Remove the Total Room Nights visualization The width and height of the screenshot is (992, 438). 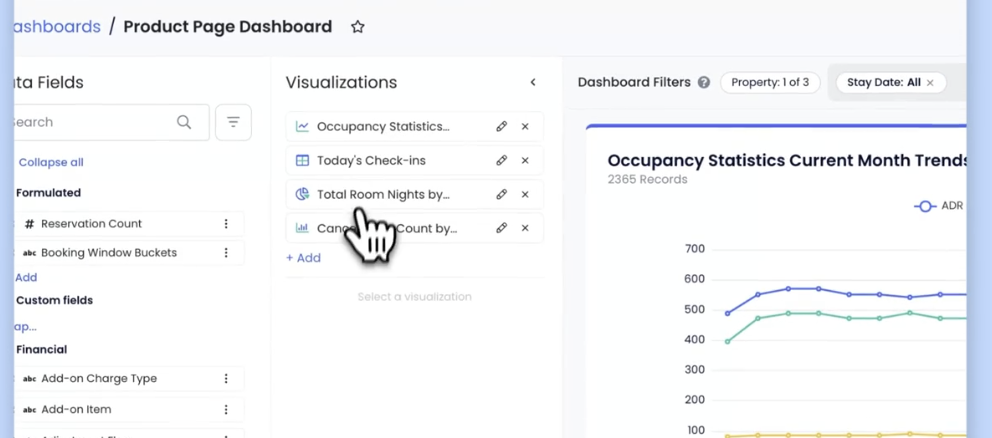pyautogui.click(x=525, y=194)
